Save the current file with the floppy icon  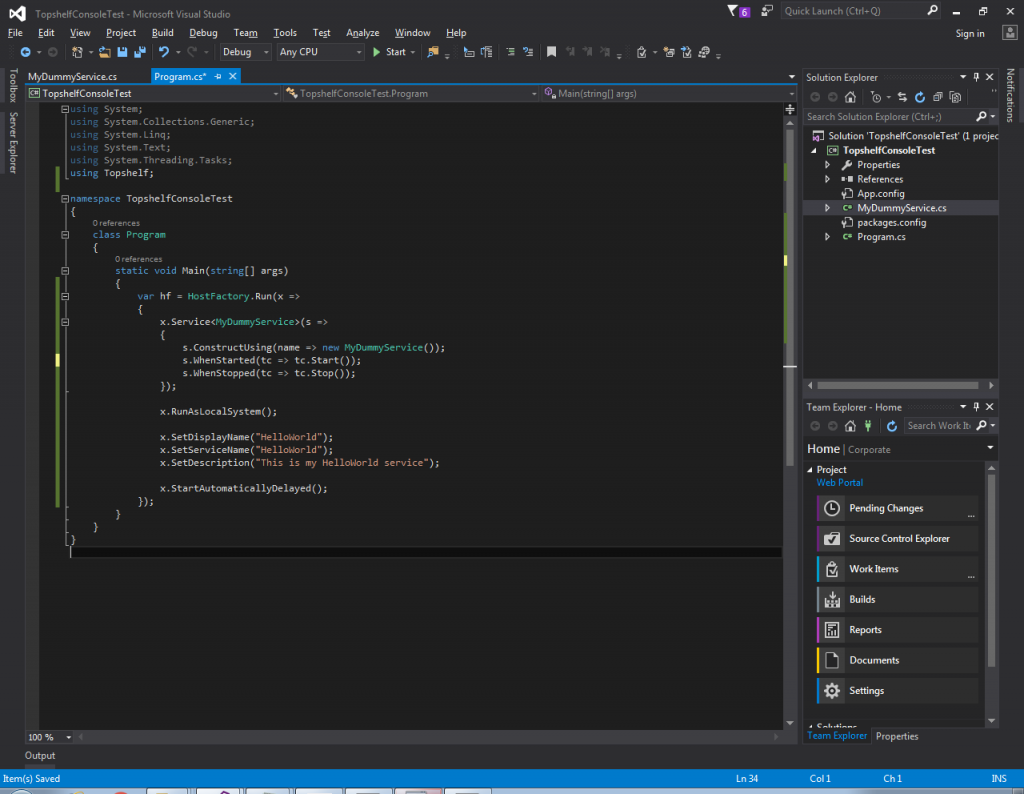point(122,52)
